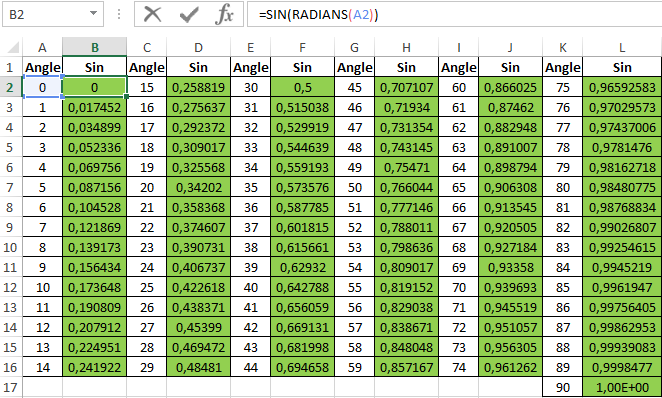Select column B header
662x398 pixels.
(x=95, y=47)
